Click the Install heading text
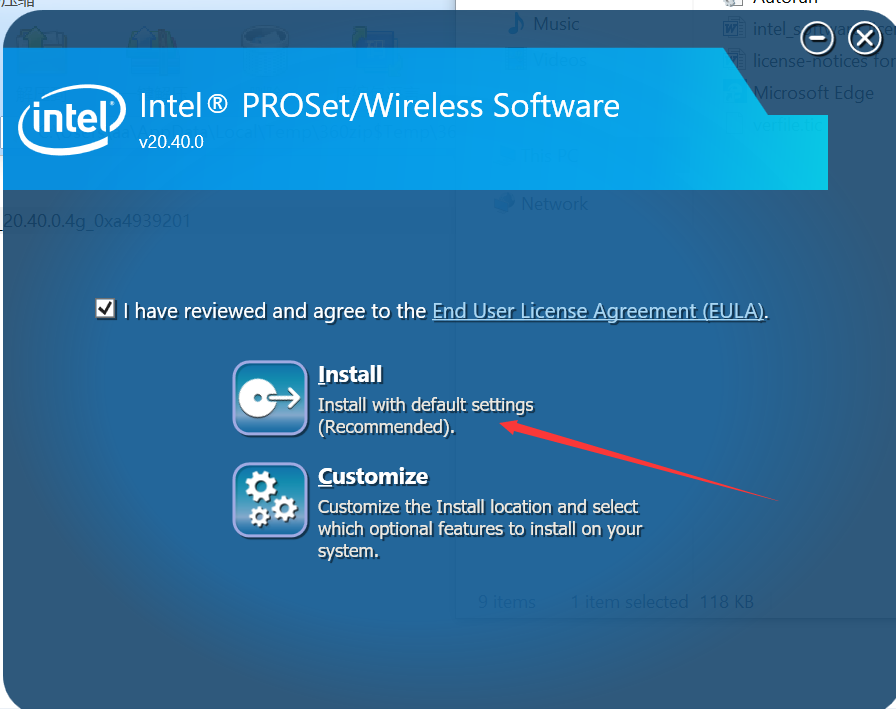Image resolution: width=896 pixels, height=709 pixels. 350,374
